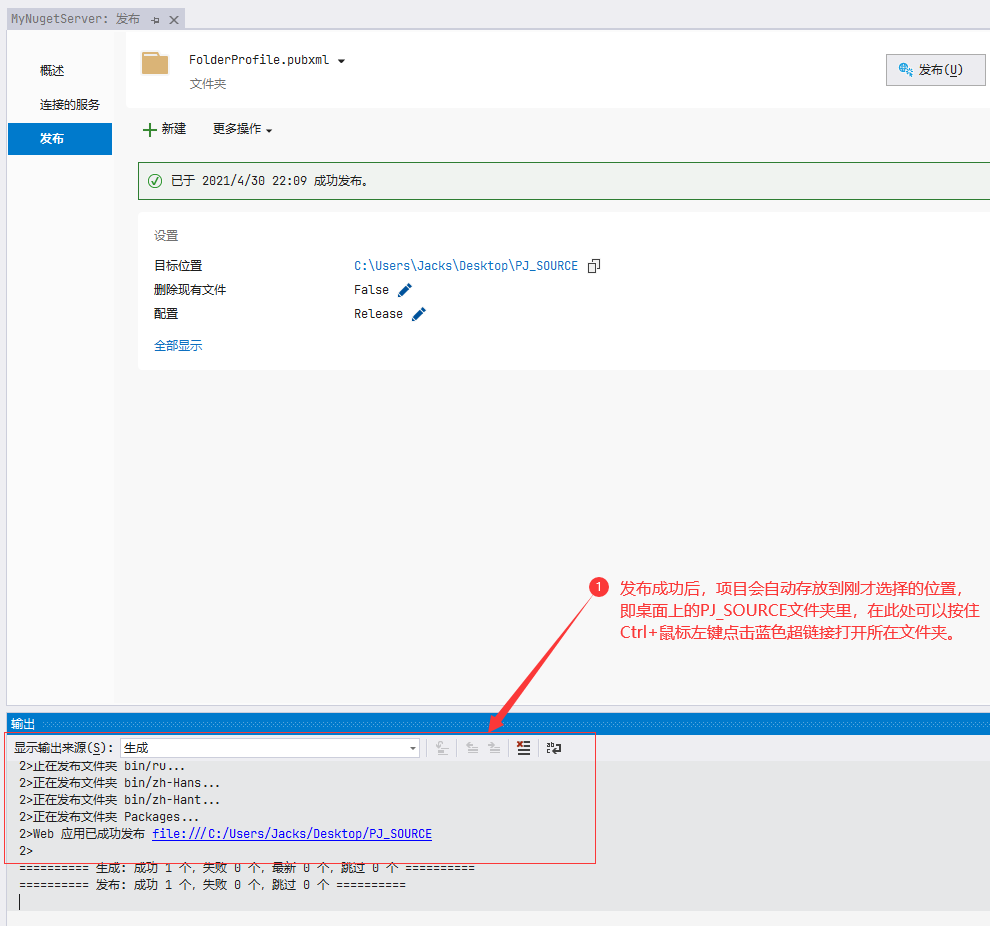Click the 删除现有文件 label
990x926 pixels.
[x=190, y=290]
